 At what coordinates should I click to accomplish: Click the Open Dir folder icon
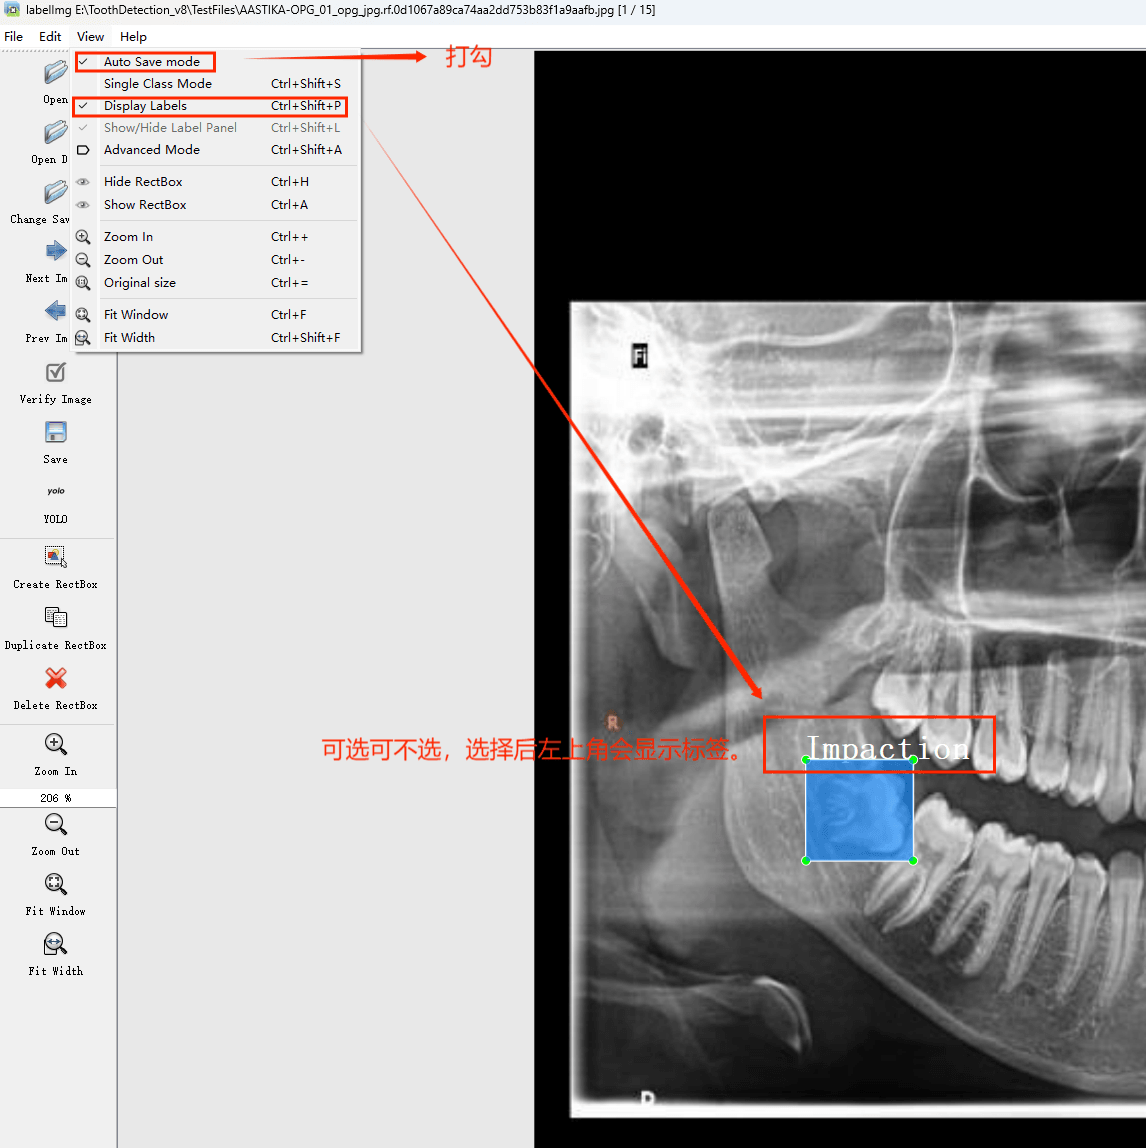56,133
